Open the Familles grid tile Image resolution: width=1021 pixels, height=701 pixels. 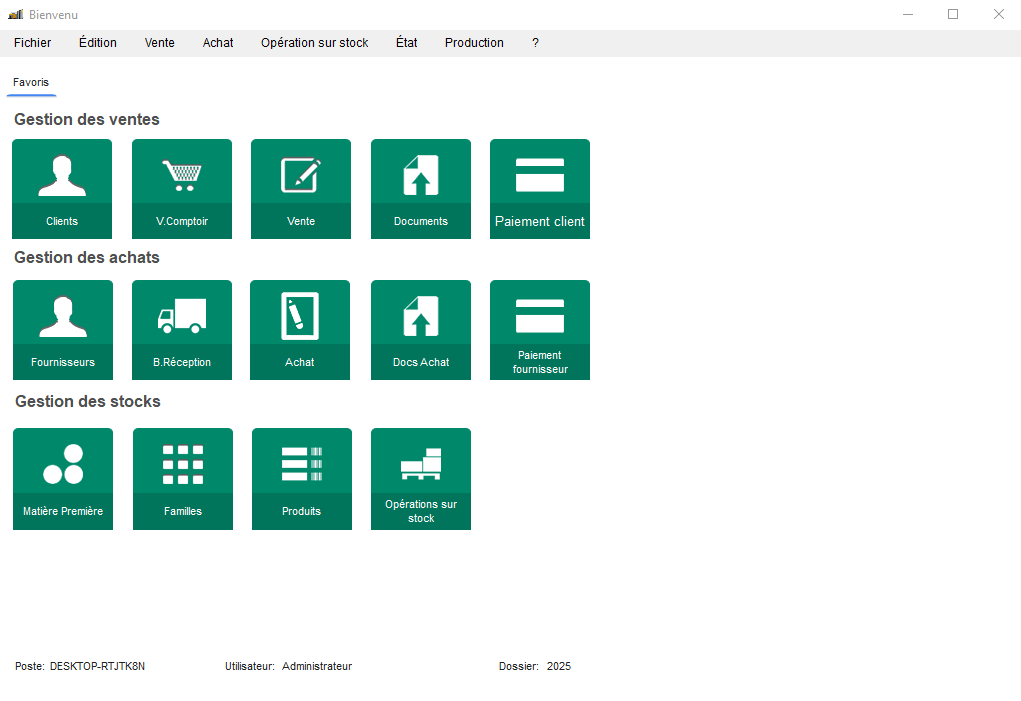[x=183, y=478]
